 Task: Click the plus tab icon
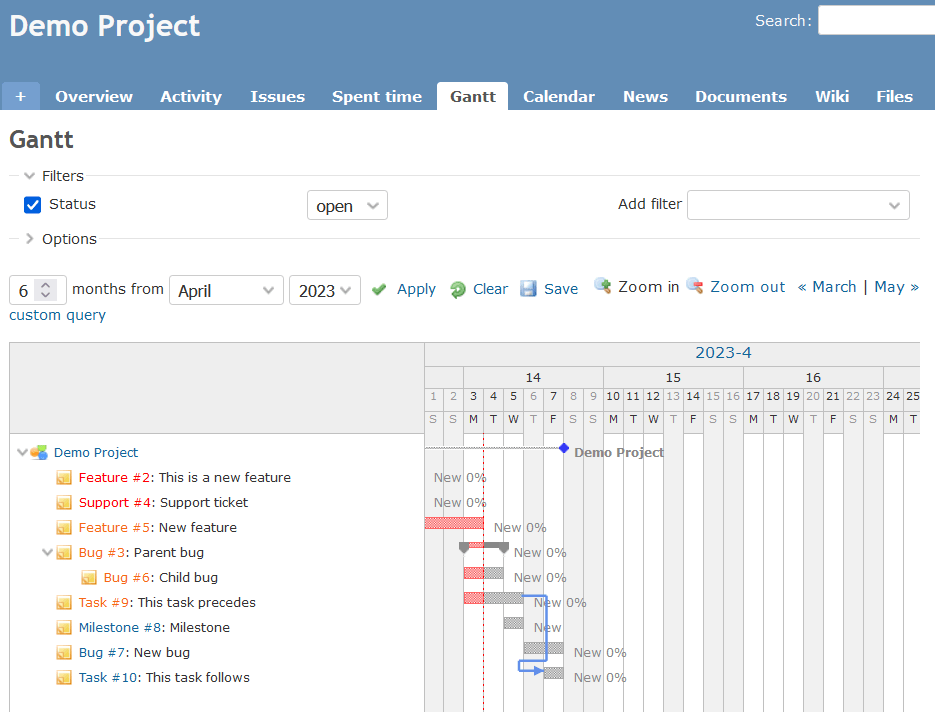coord(20,95)
